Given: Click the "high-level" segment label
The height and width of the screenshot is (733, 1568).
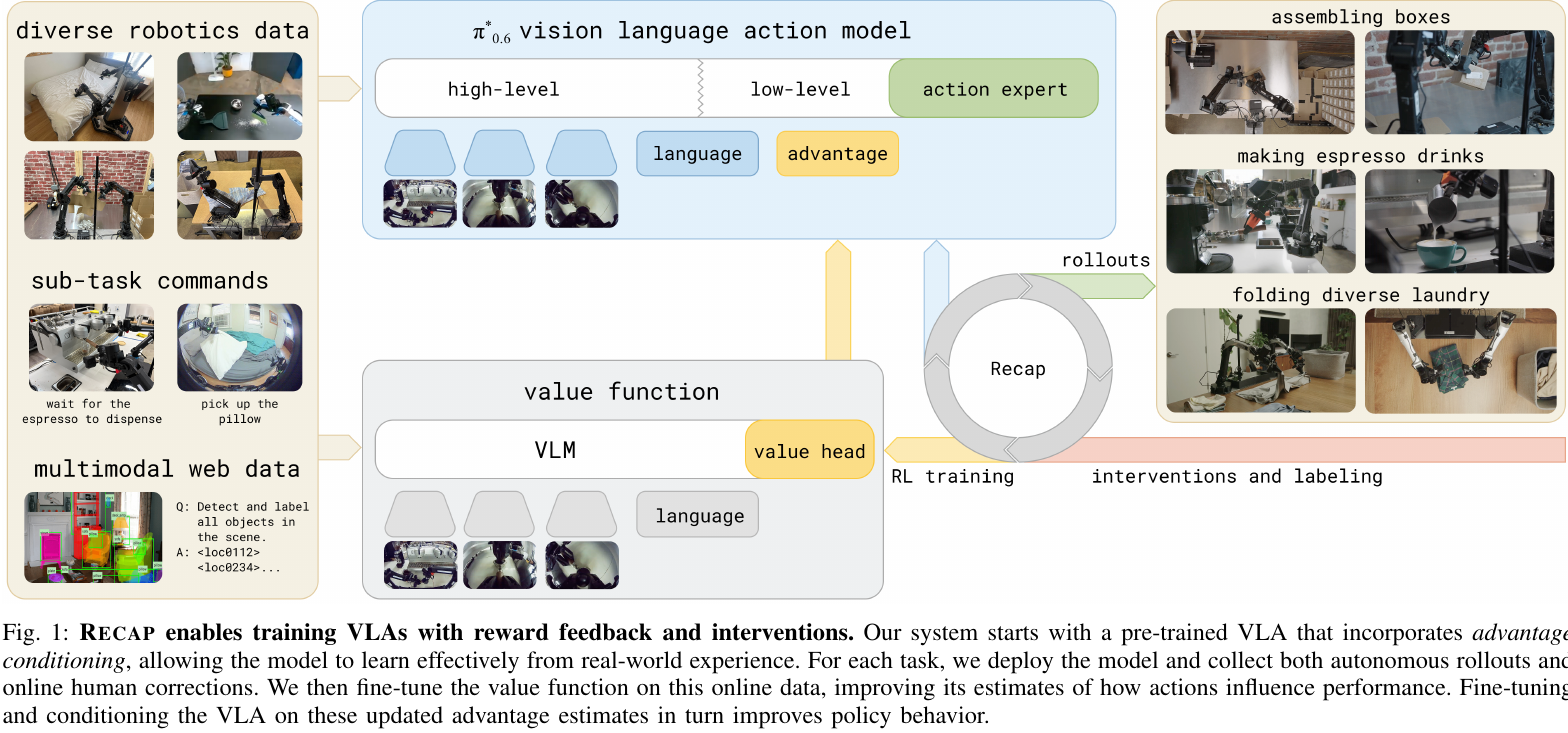Looking at the screenshot, I should (503, 89).
